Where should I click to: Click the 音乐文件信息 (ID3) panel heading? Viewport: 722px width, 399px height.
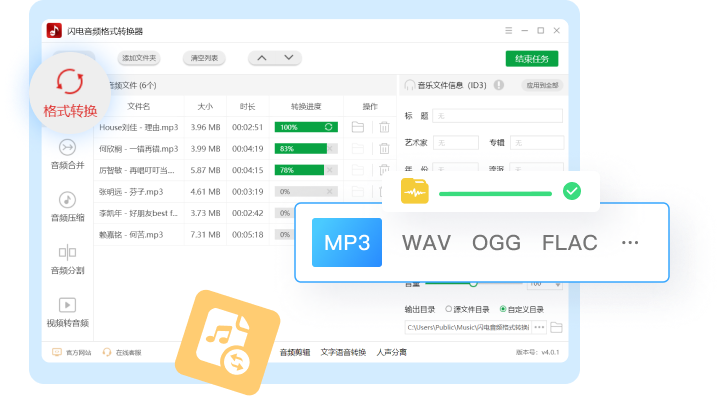tap(452, 85)
